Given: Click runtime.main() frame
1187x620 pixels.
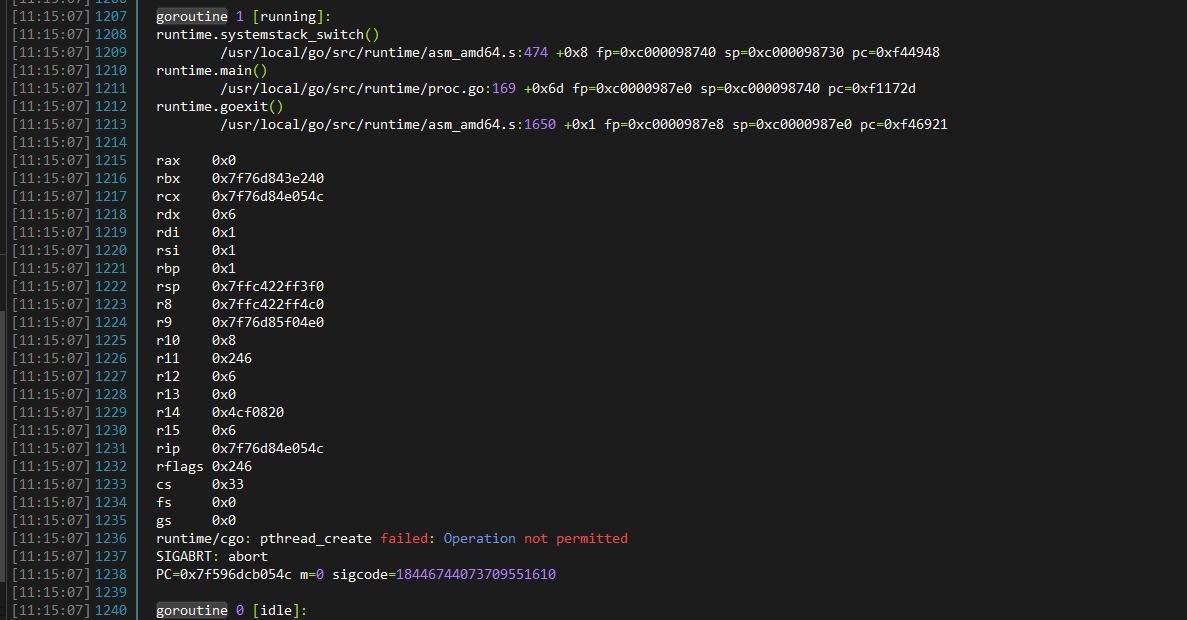Looking at the screenshot, I should click(x=211, y=70).
